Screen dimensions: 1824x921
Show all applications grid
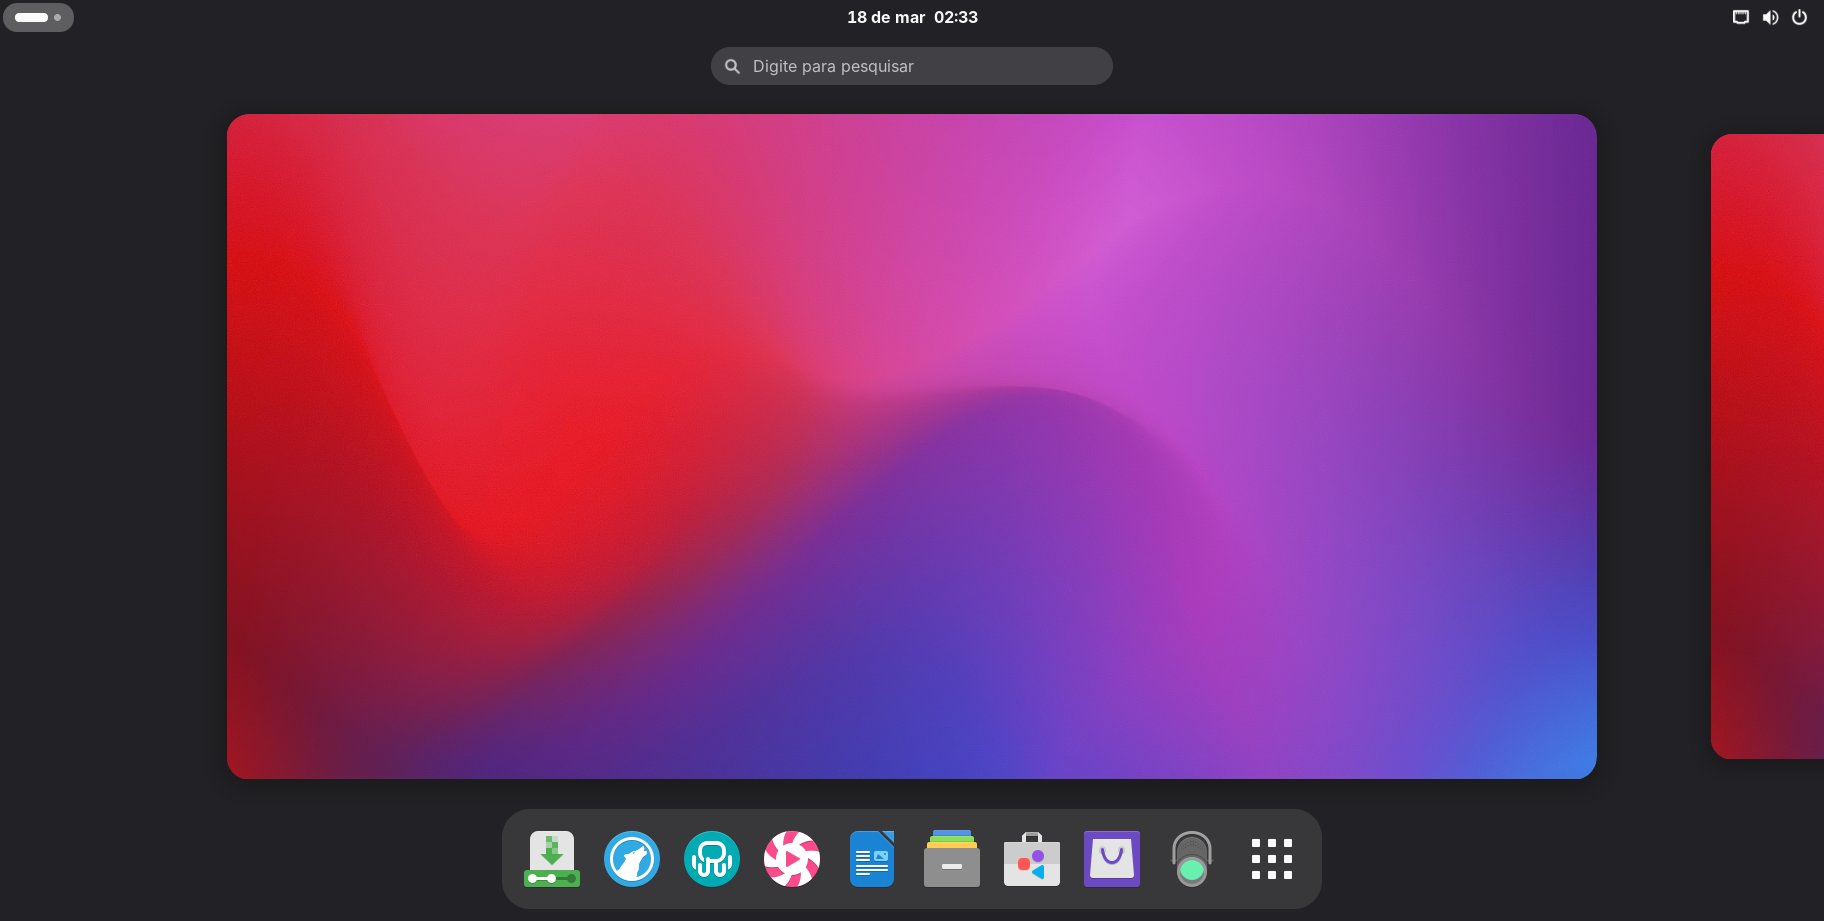click(x=1272, y=859)
